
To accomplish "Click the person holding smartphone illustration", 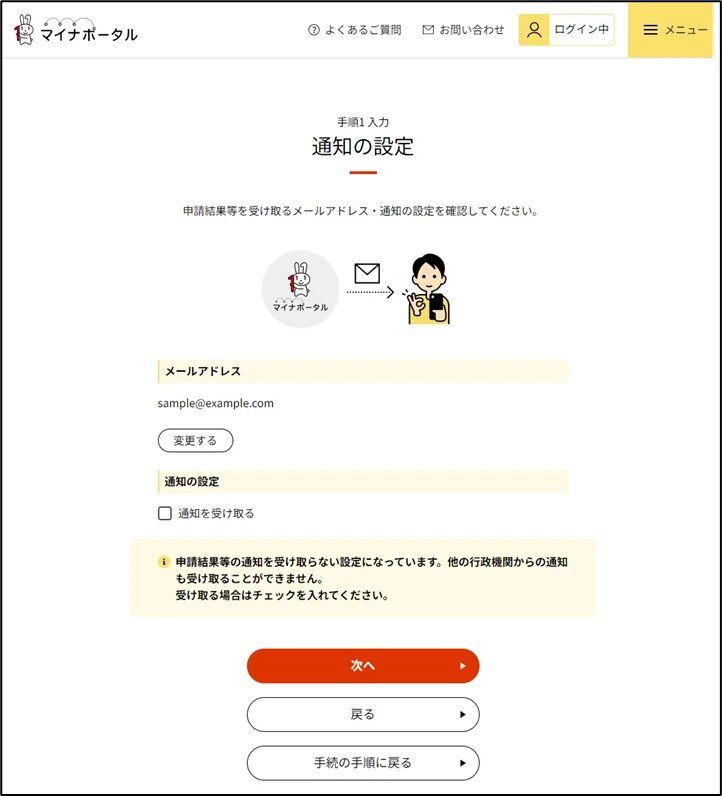I will pyautogui.click(x=426, y=289).
